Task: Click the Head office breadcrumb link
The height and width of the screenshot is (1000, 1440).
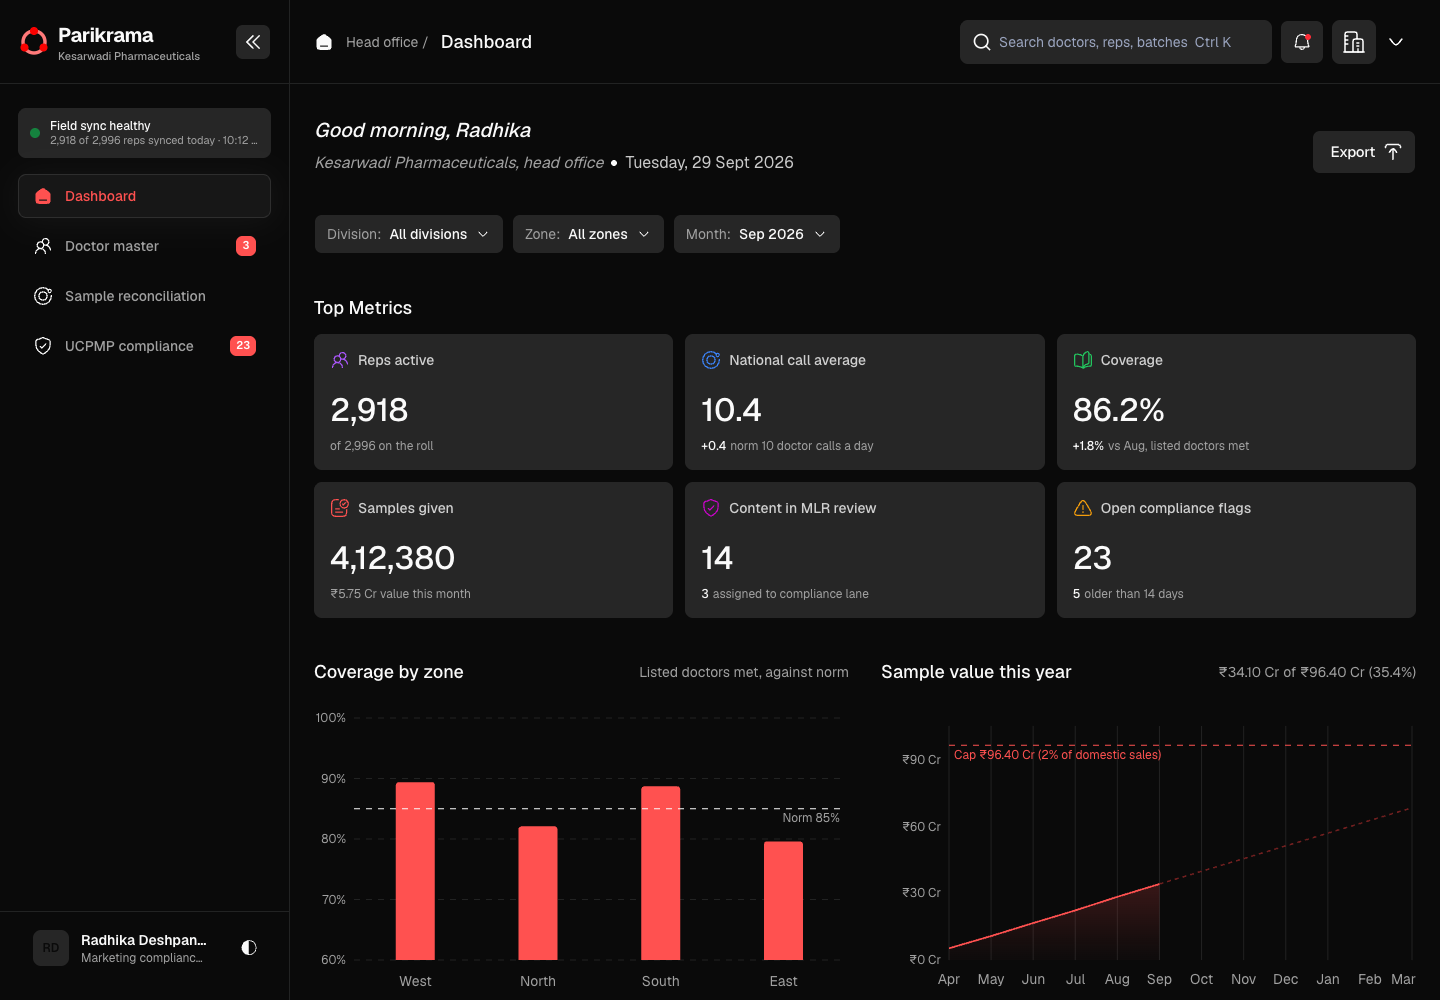Action: coord(382,42)
